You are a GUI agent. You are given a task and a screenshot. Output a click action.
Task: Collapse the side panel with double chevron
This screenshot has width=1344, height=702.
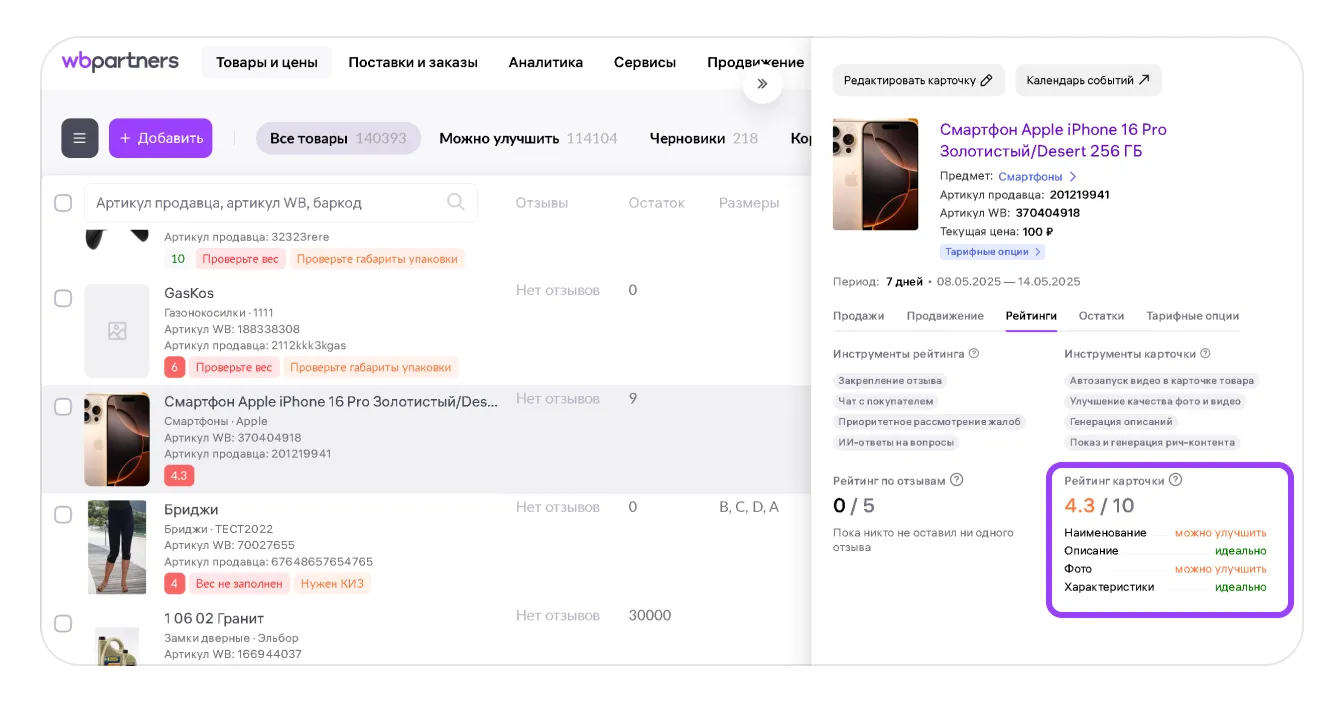tap(762, 84)
